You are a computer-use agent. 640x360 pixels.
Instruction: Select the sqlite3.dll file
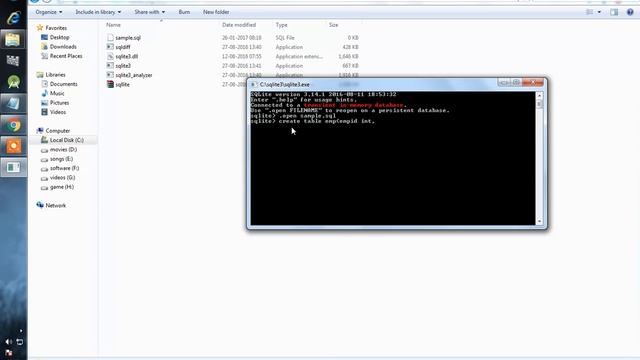click(x=122, y=56)
